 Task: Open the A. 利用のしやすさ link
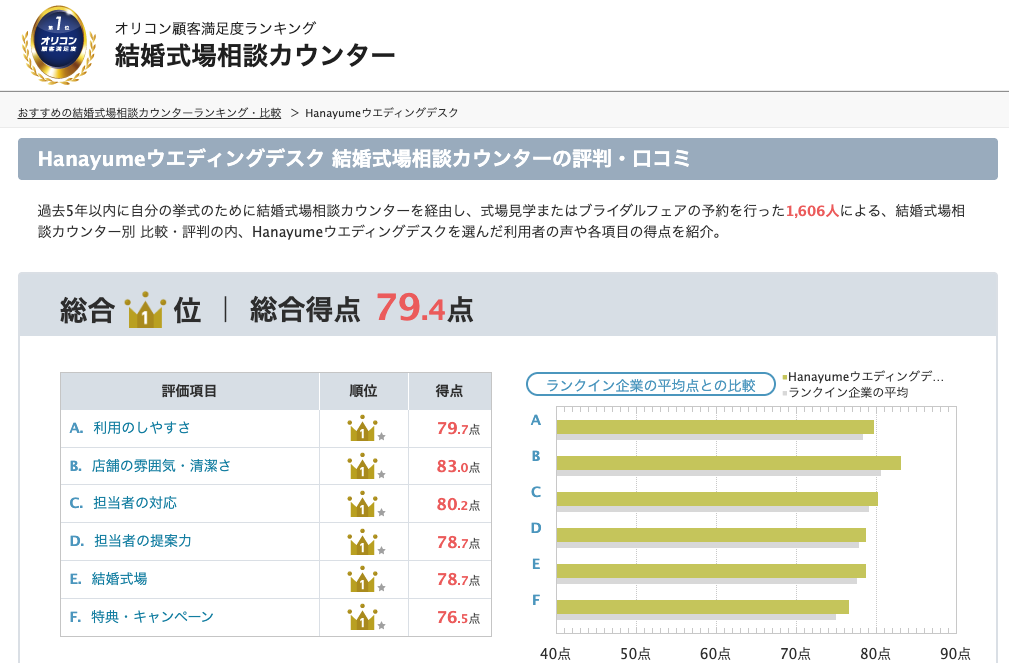point(130,428)
